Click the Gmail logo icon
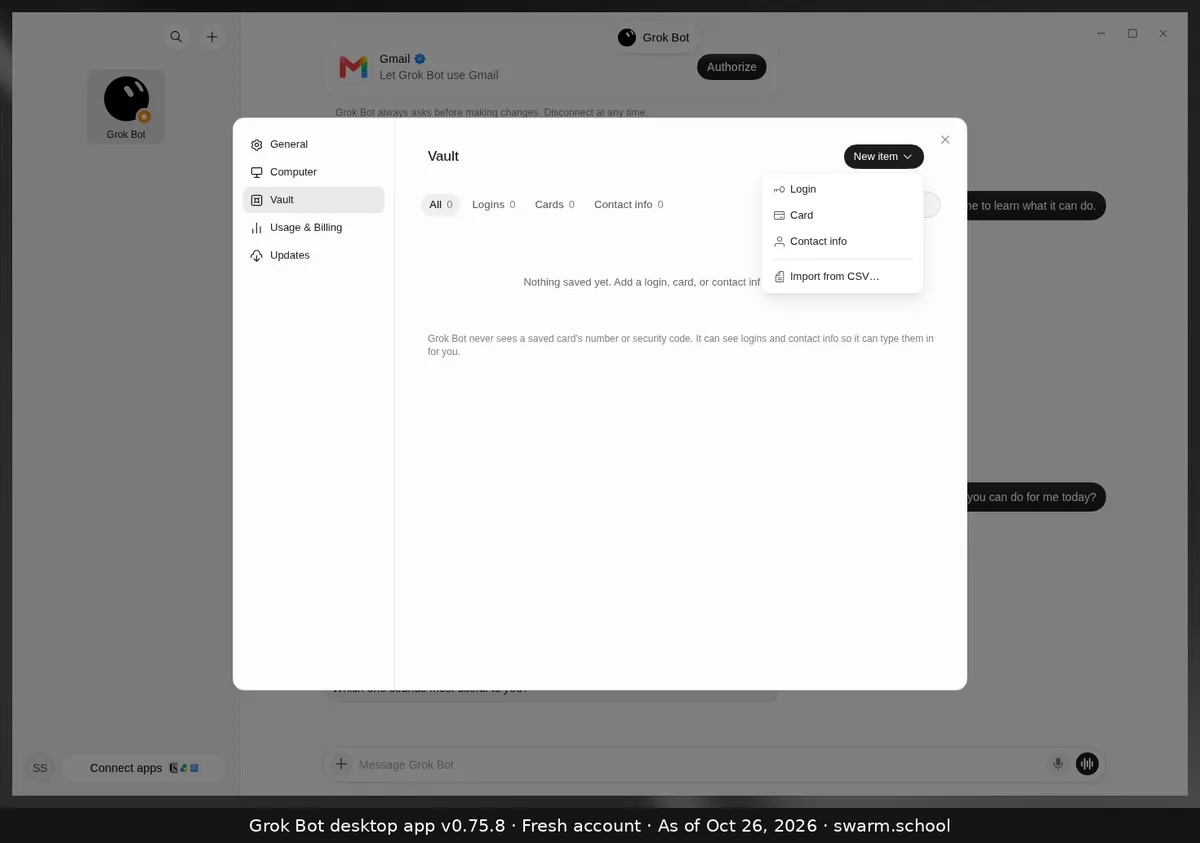The image size is (1200, 843). point(353,67)
